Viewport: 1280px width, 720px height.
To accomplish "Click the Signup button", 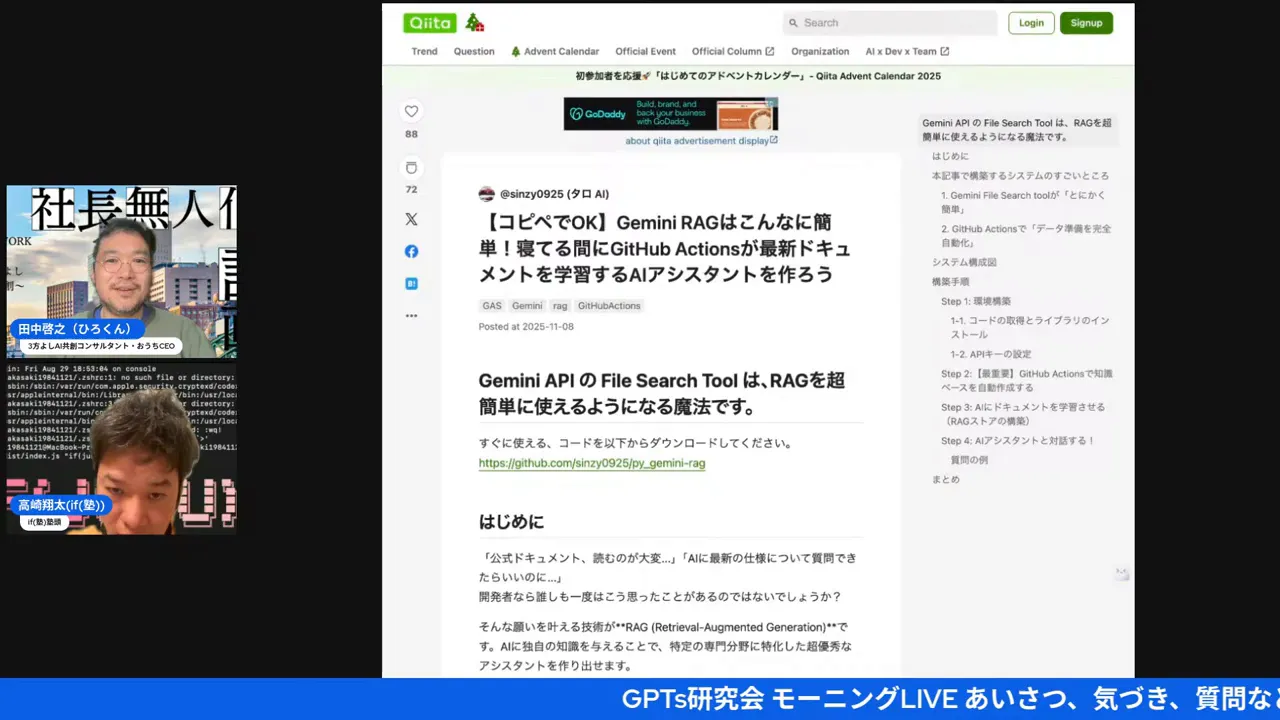I will pyautogui.click(x=1086, y=22).
